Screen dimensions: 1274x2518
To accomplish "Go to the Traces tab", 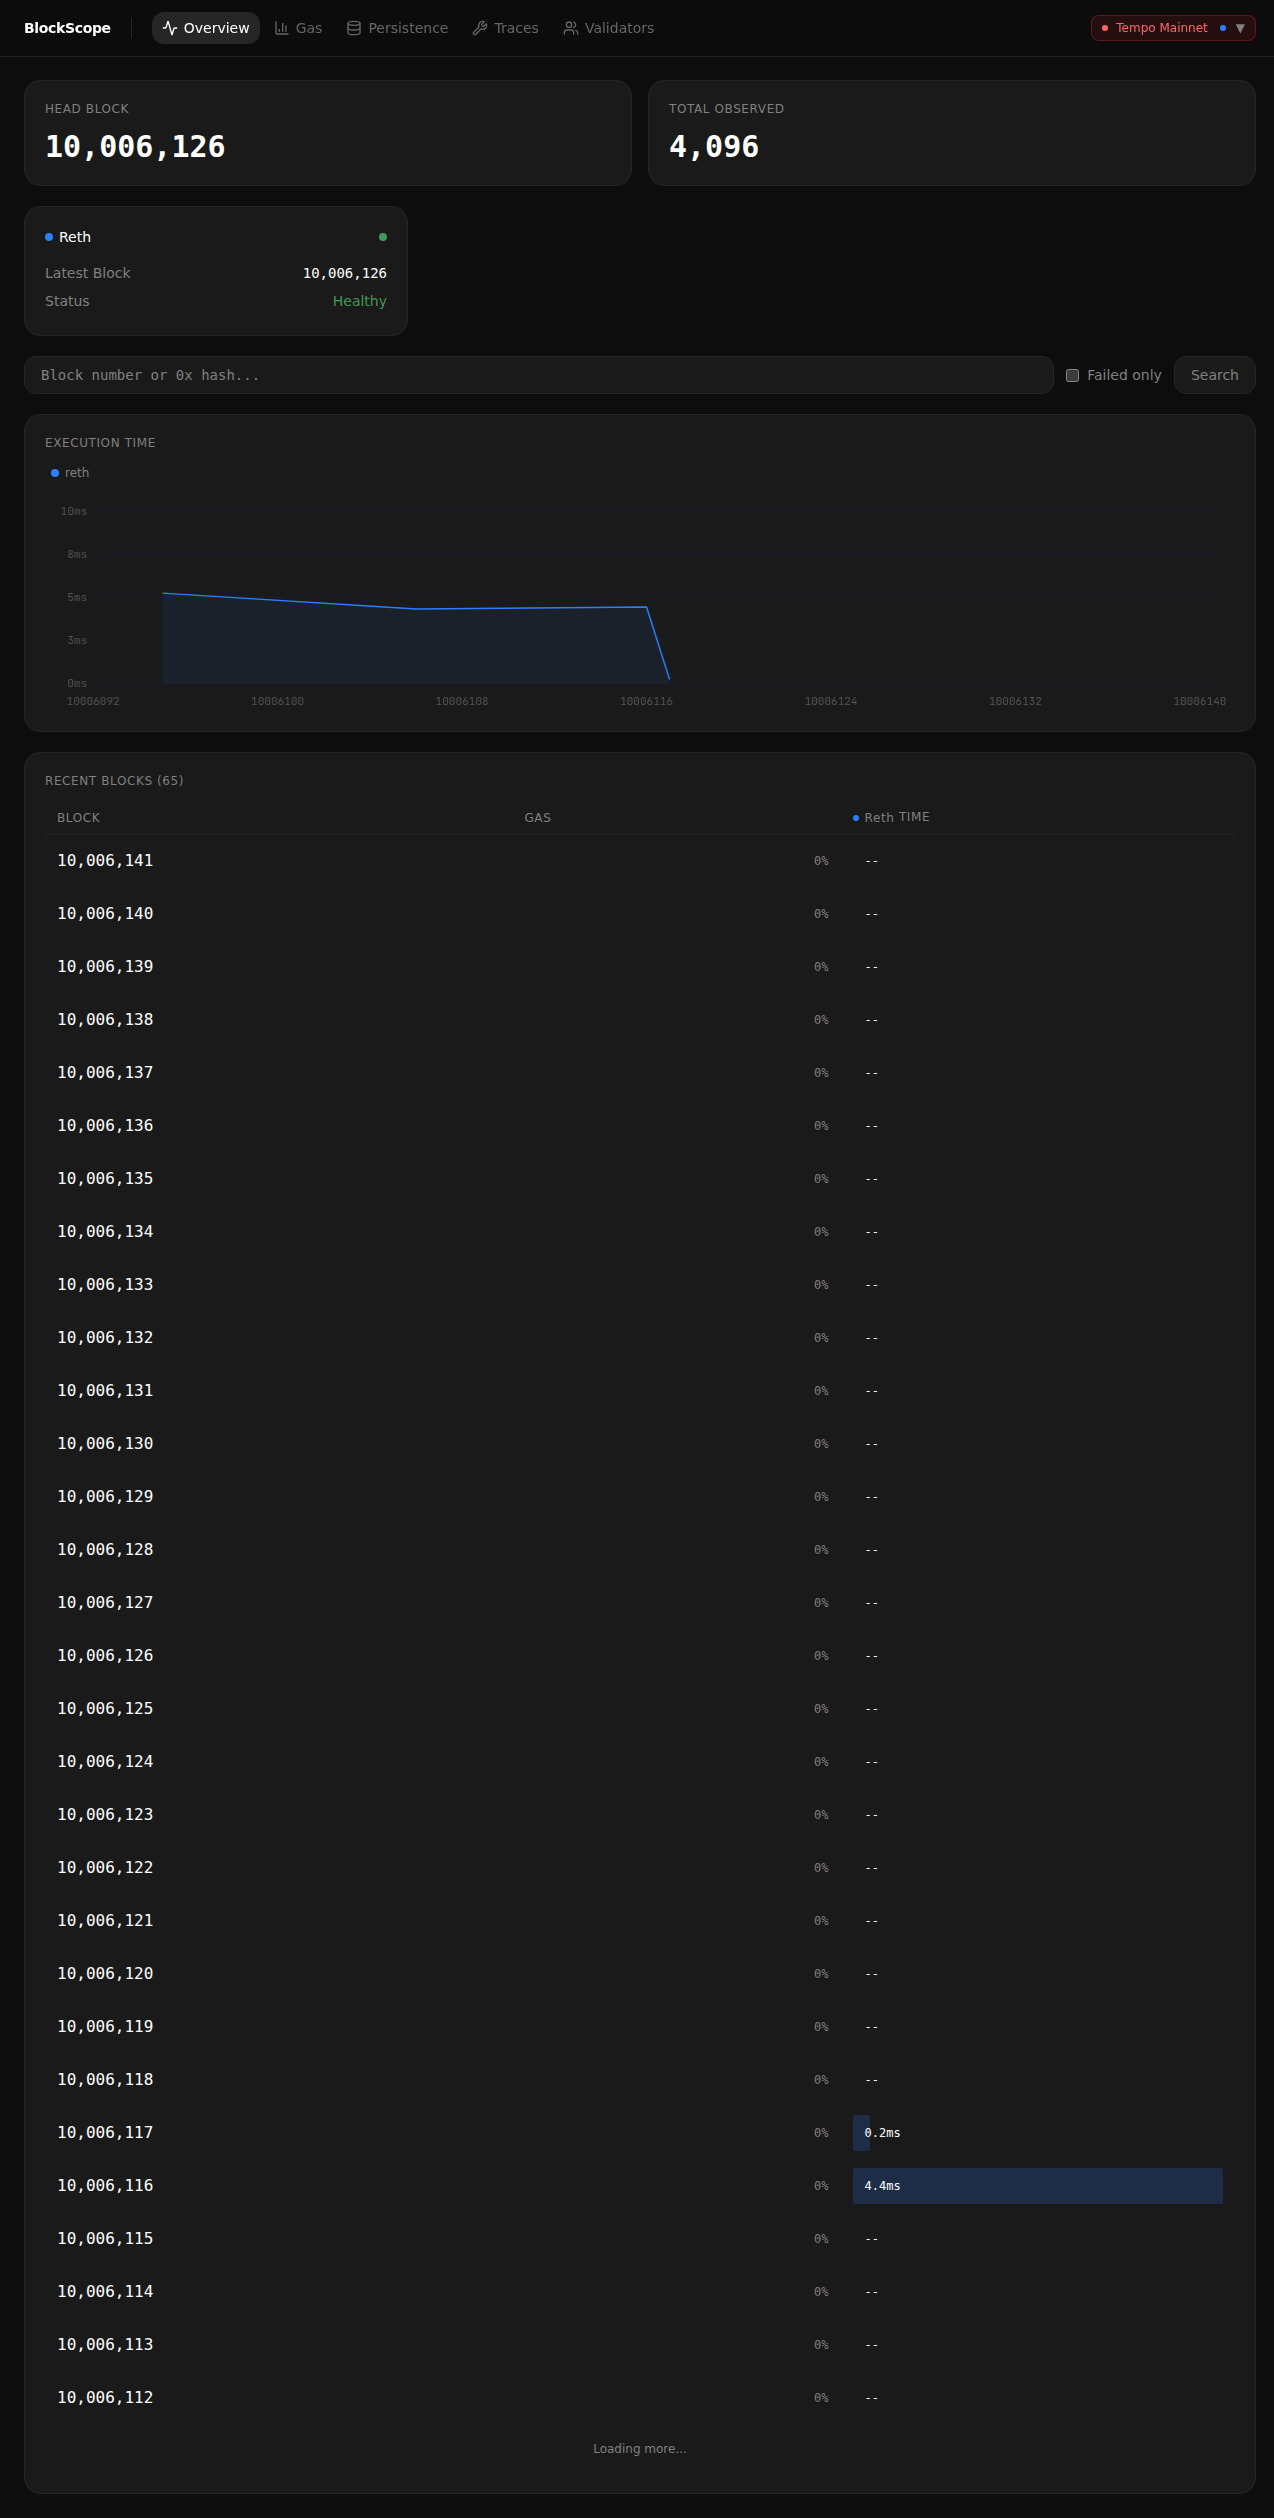I will coord(505,28).
